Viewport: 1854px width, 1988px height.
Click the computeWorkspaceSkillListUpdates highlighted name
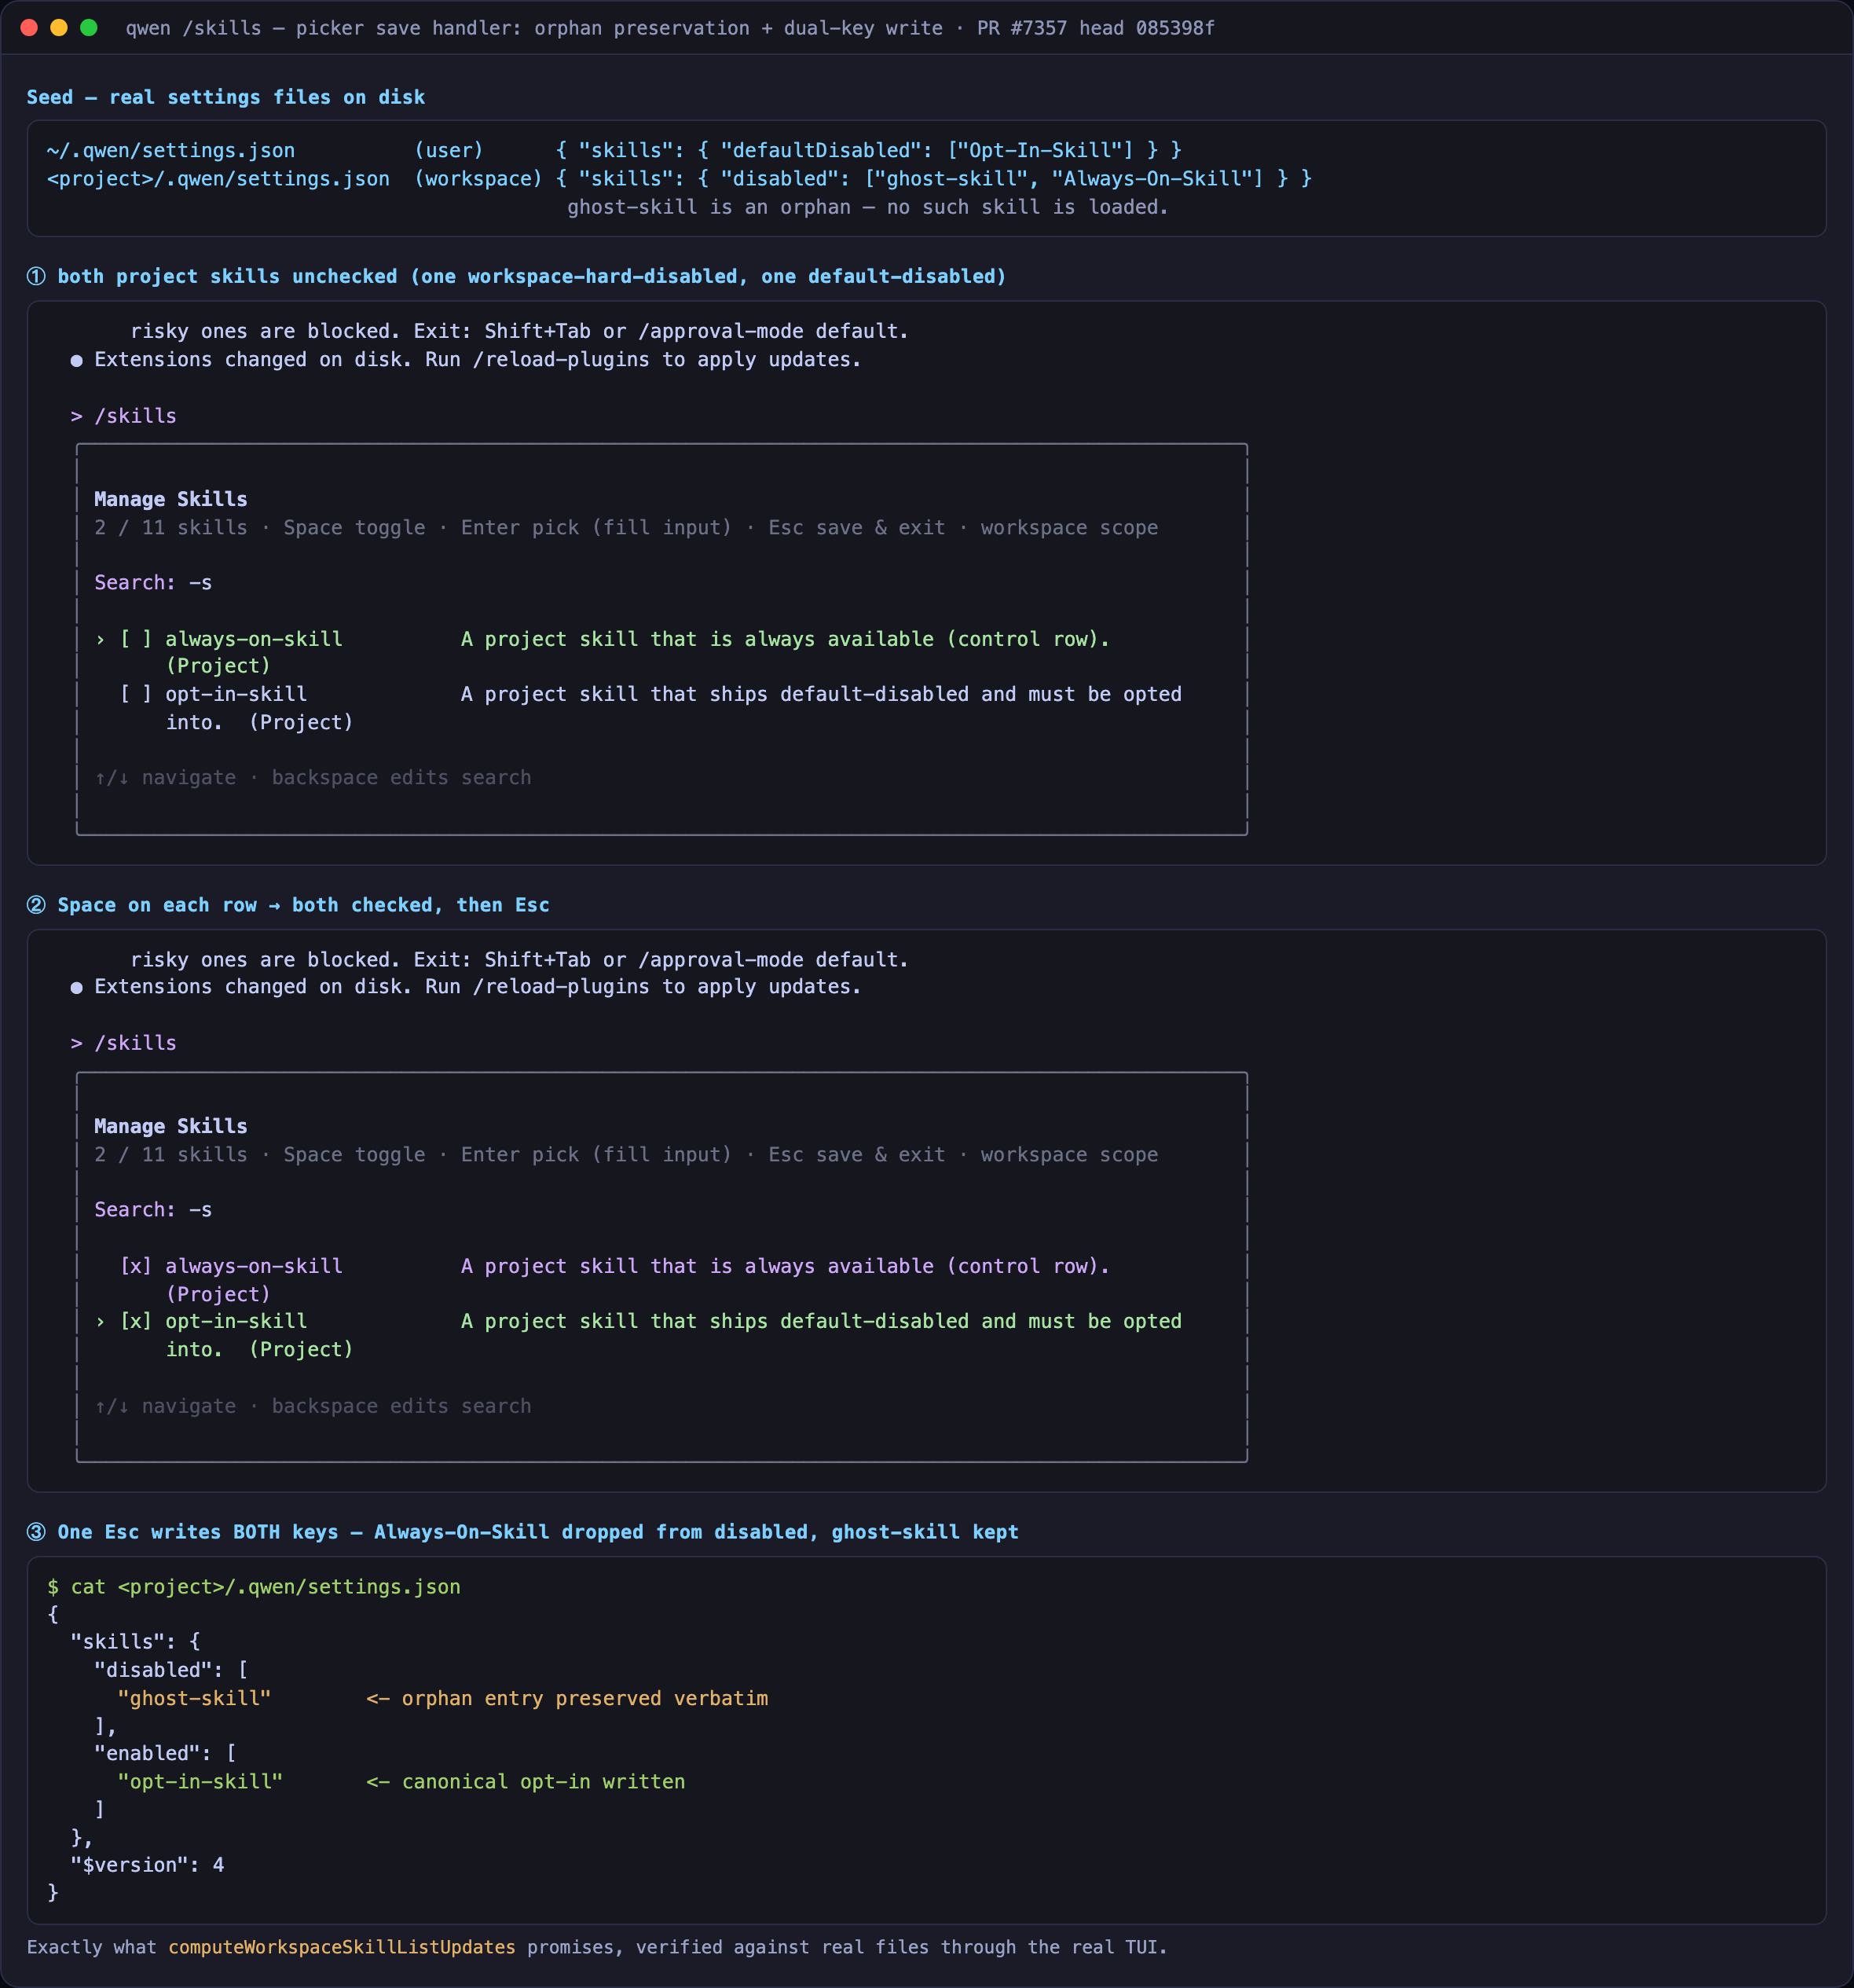pos(342,1947)
